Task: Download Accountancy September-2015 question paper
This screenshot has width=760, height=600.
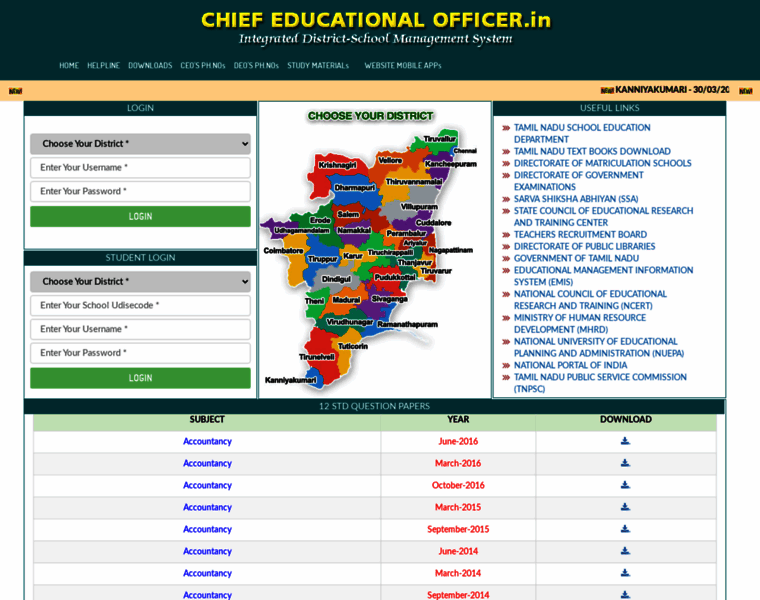Action: (625, 529)
